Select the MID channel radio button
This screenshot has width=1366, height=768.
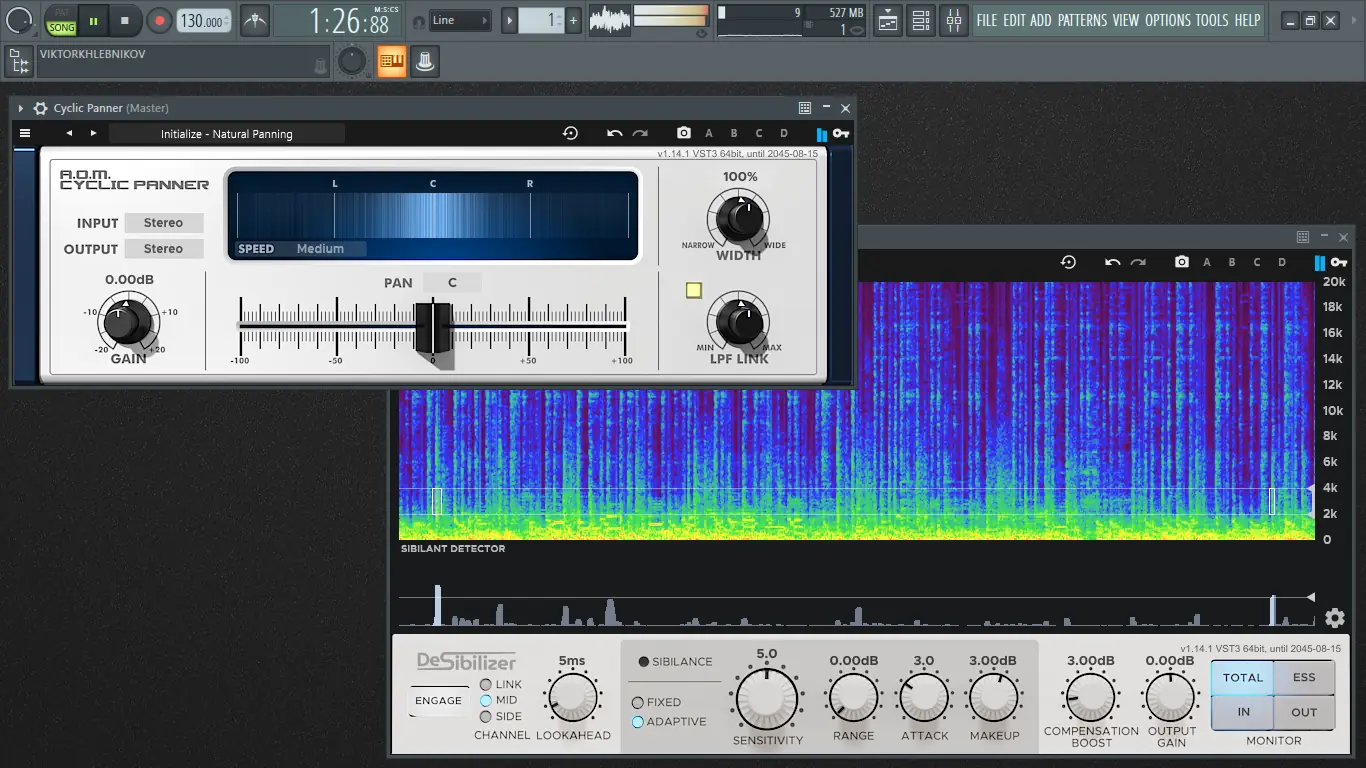coord(486,700)
